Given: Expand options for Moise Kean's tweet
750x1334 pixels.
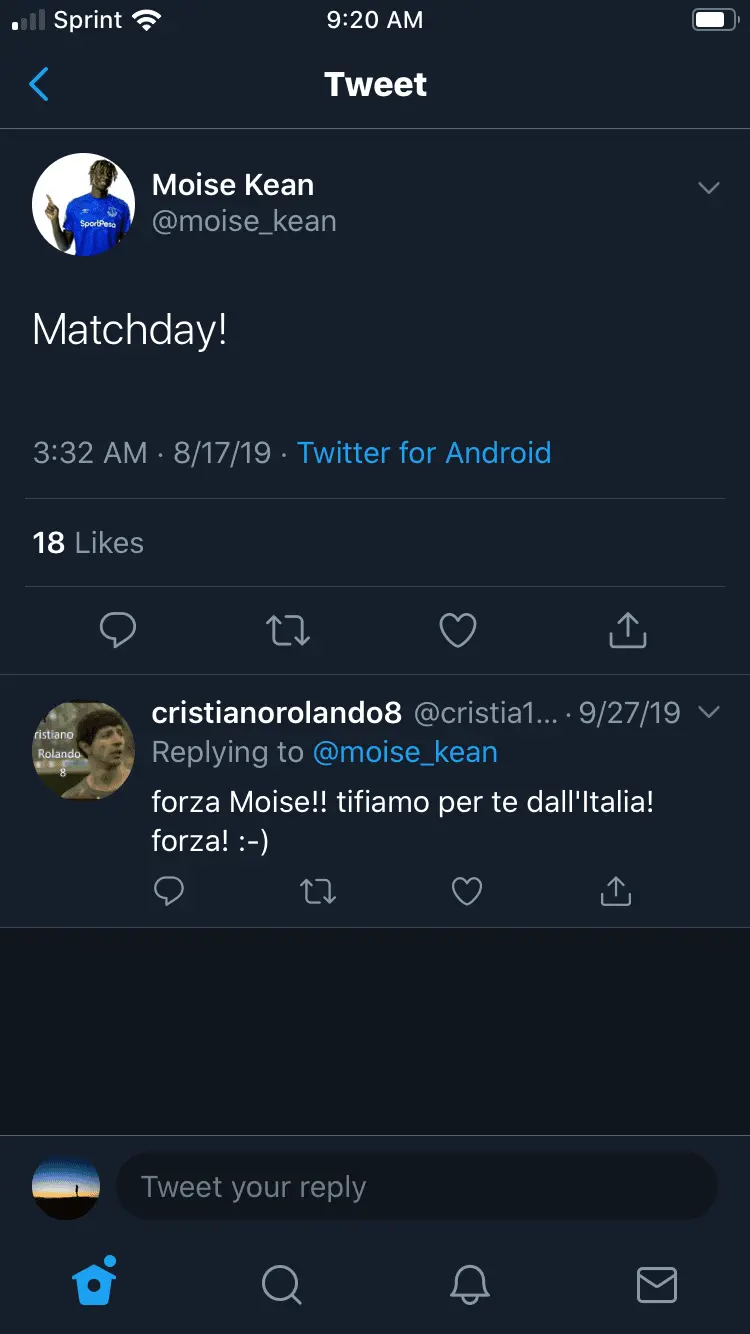Looking at the screenshot, I should tap(709, 188).
